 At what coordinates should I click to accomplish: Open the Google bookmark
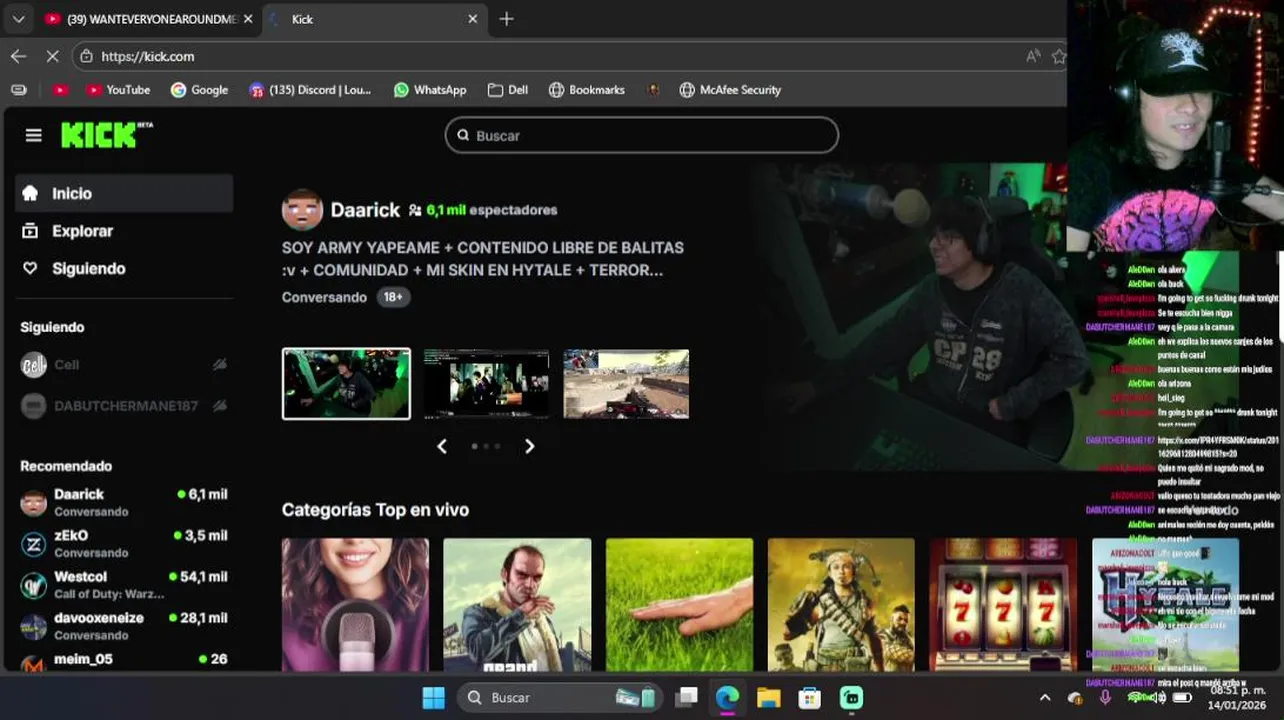(199, 90)
